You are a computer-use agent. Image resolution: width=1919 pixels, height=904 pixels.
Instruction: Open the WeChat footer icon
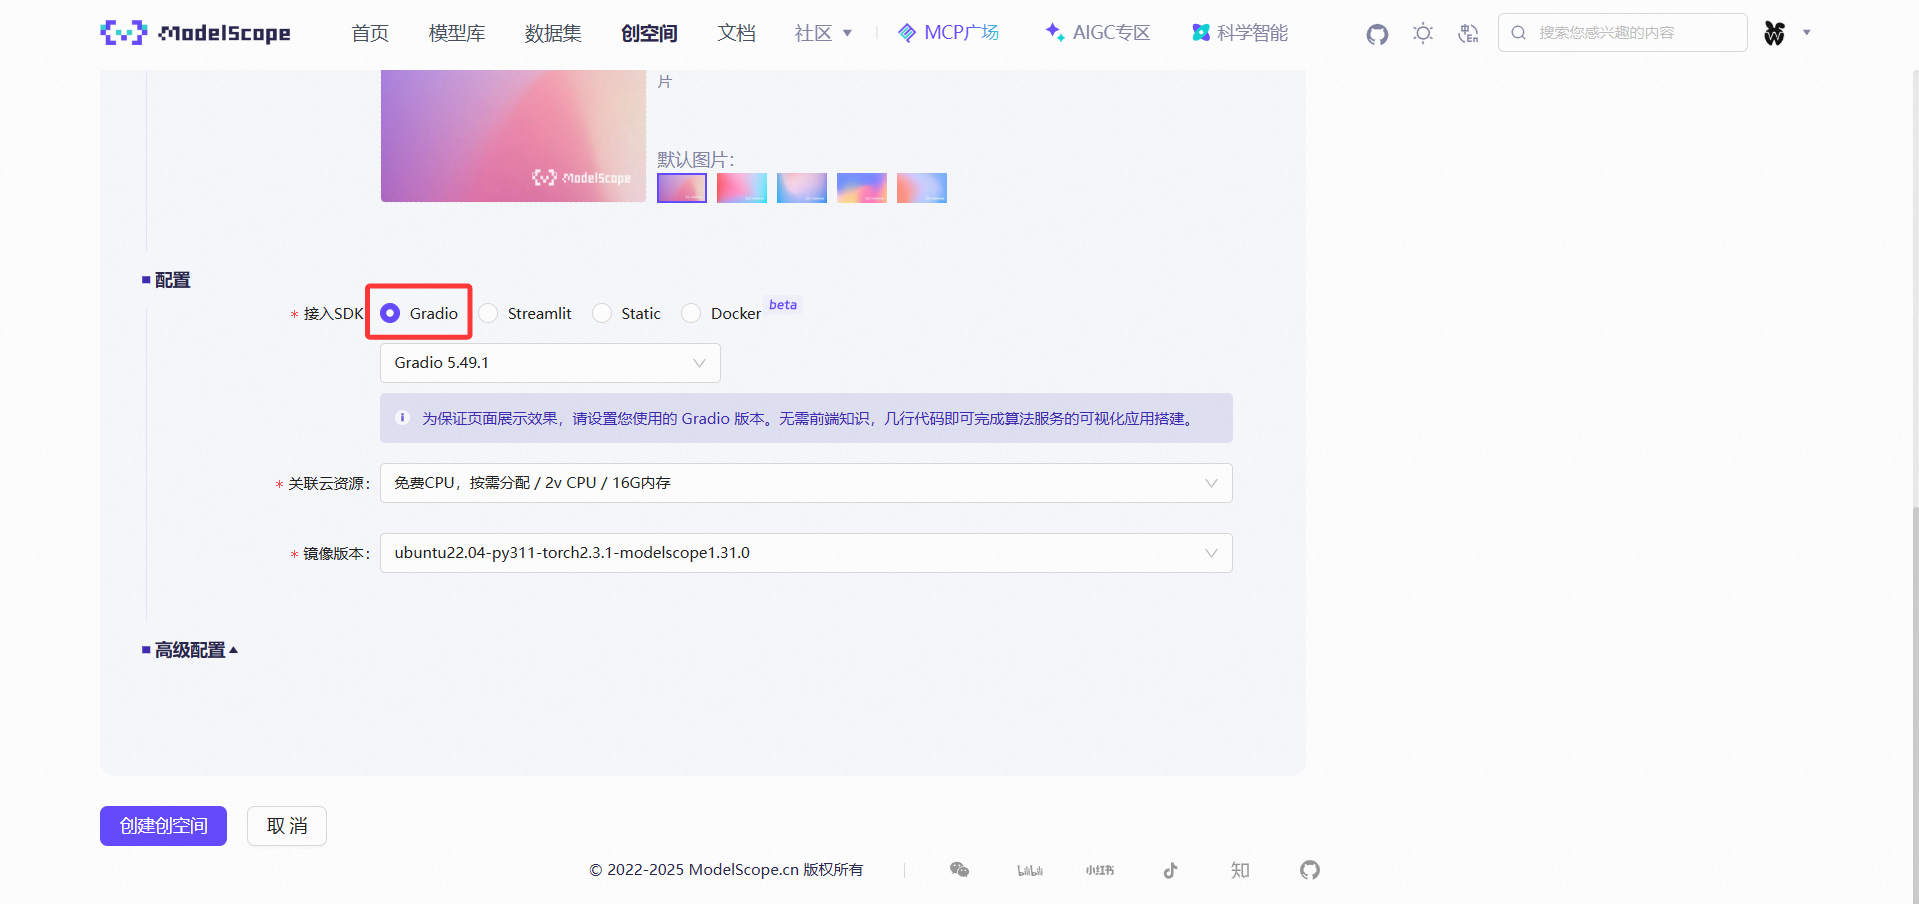click(x=959, y=870)
